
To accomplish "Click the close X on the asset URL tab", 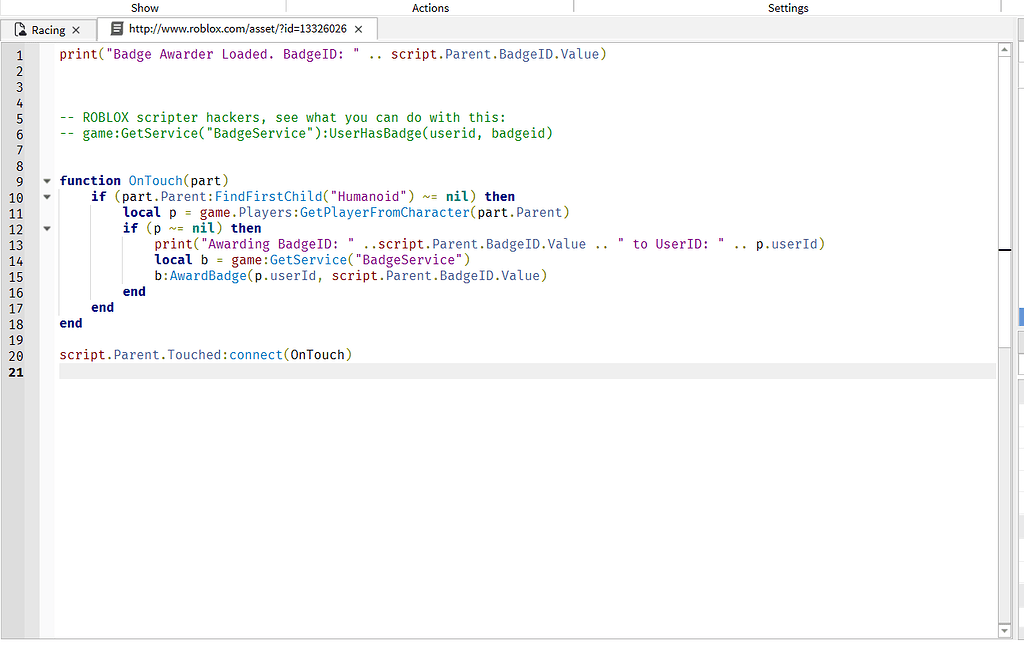I will (x=357, y=29).
